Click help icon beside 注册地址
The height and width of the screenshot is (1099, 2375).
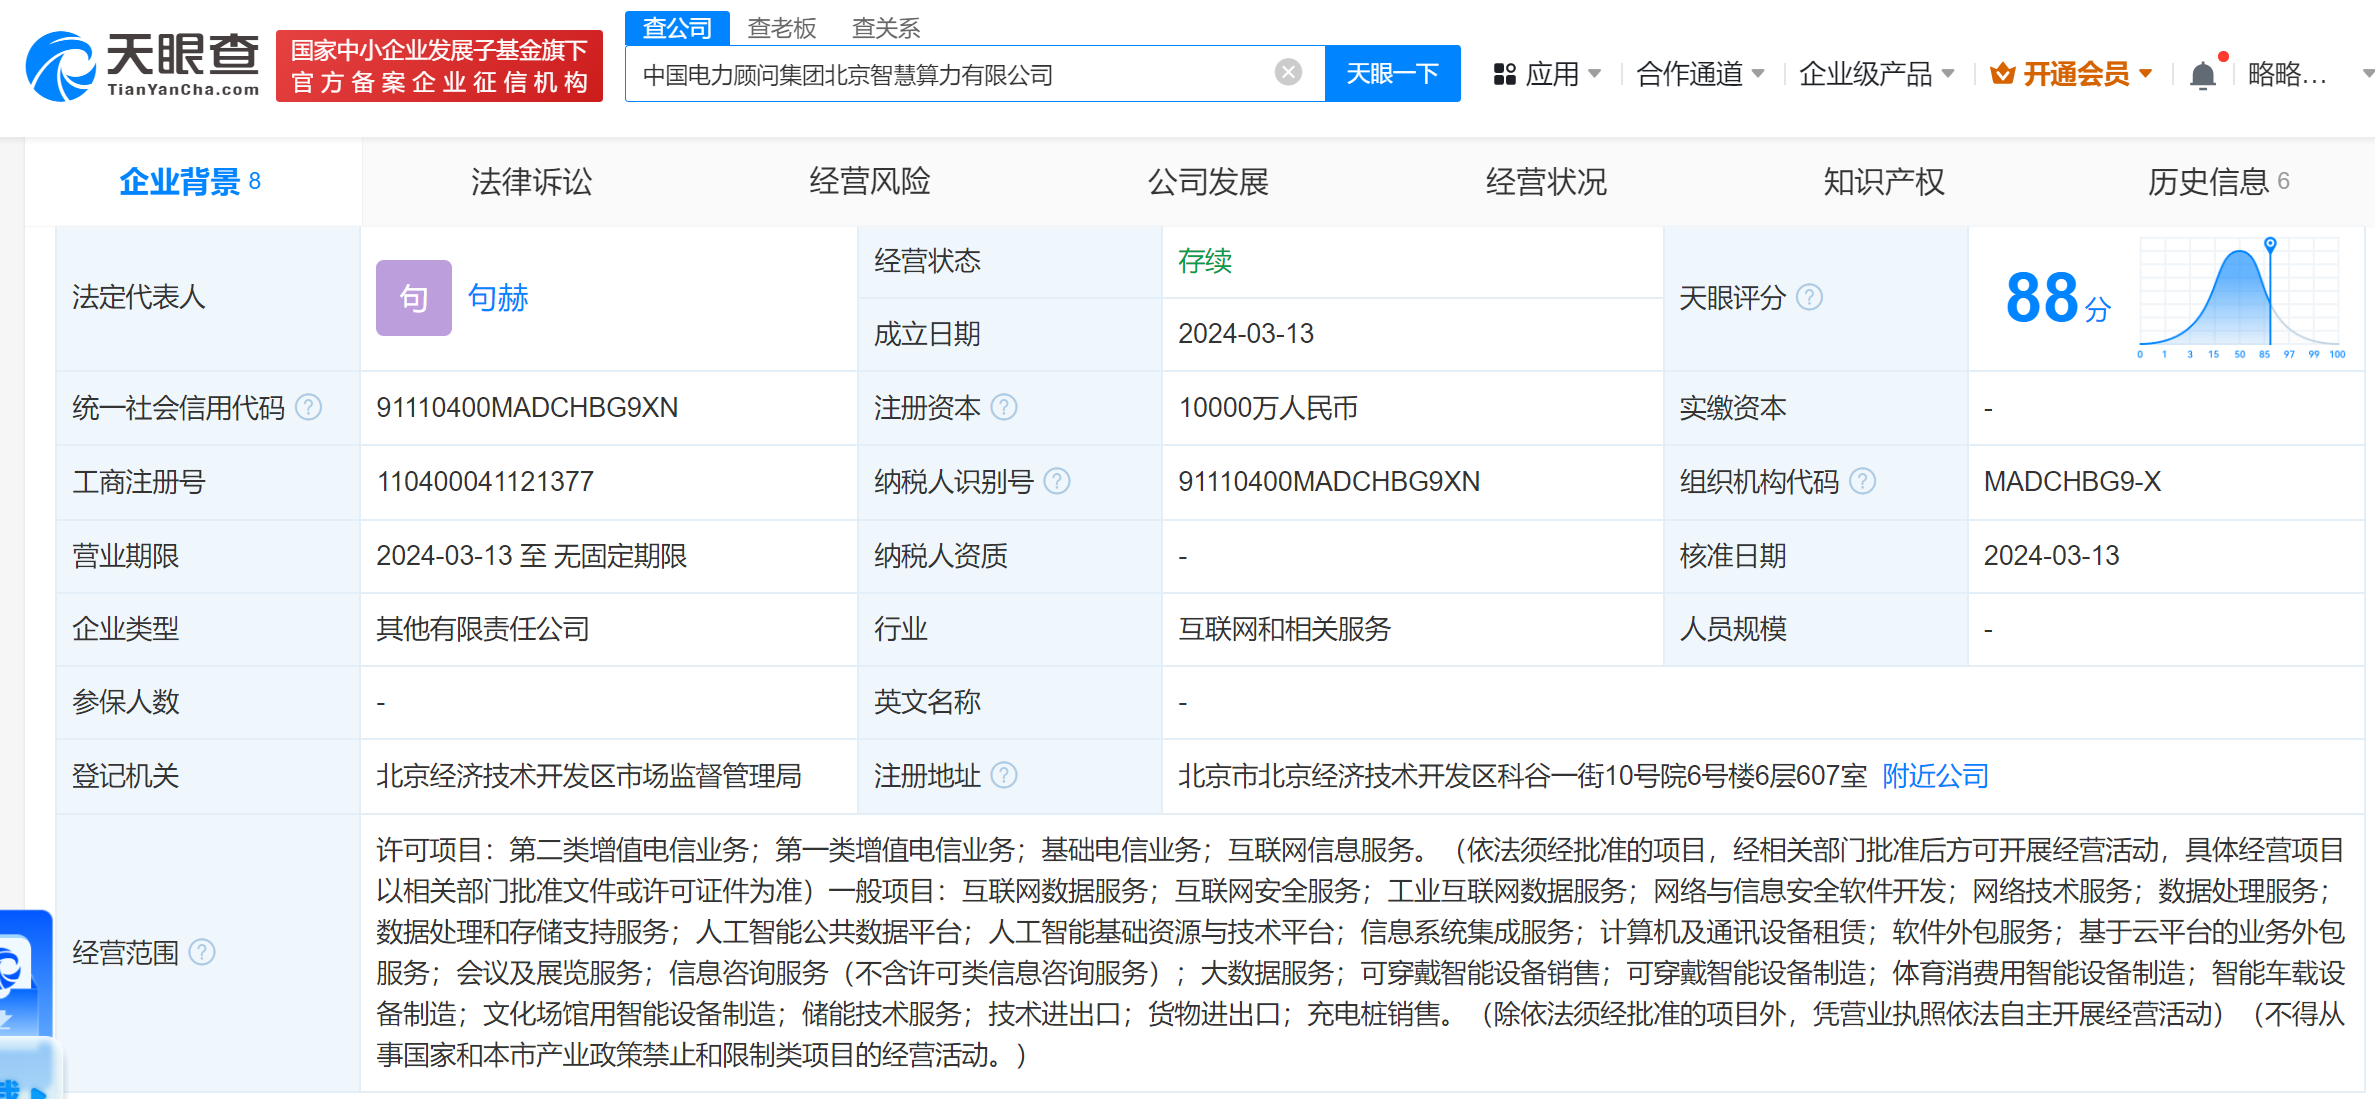tap(1004, 775)
